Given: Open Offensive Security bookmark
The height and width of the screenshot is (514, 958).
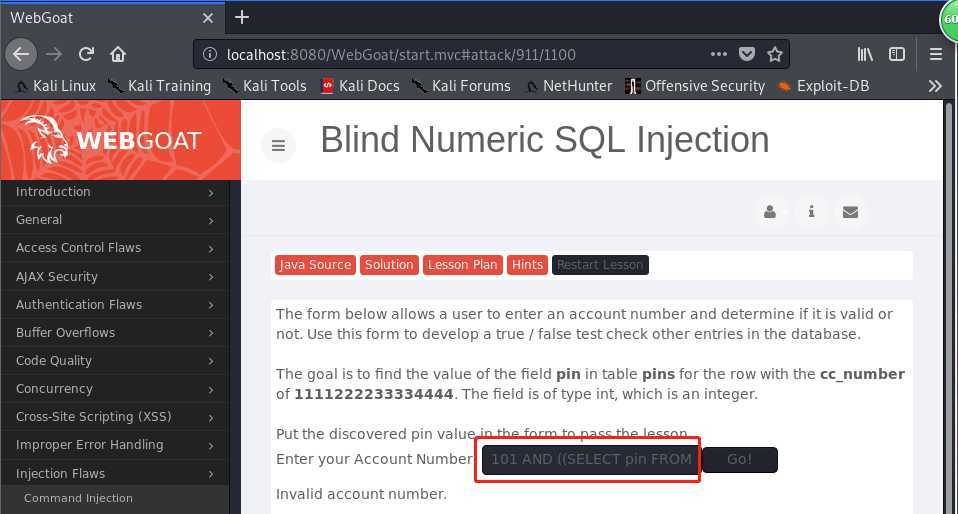Looking at the screenshot, I should tap(695, 86).
